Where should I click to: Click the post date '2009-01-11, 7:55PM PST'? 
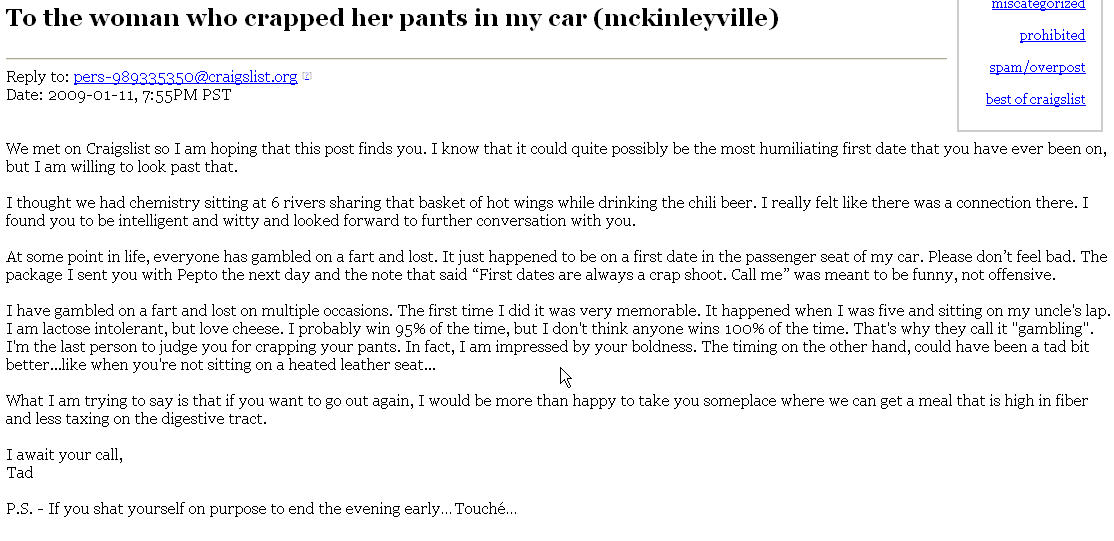click(139, 95)
